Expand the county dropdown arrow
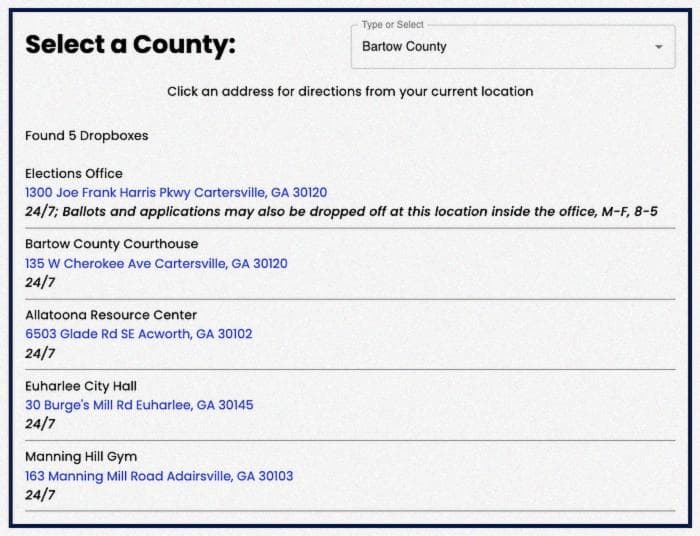The image size is (700, 536). [658, 47]
